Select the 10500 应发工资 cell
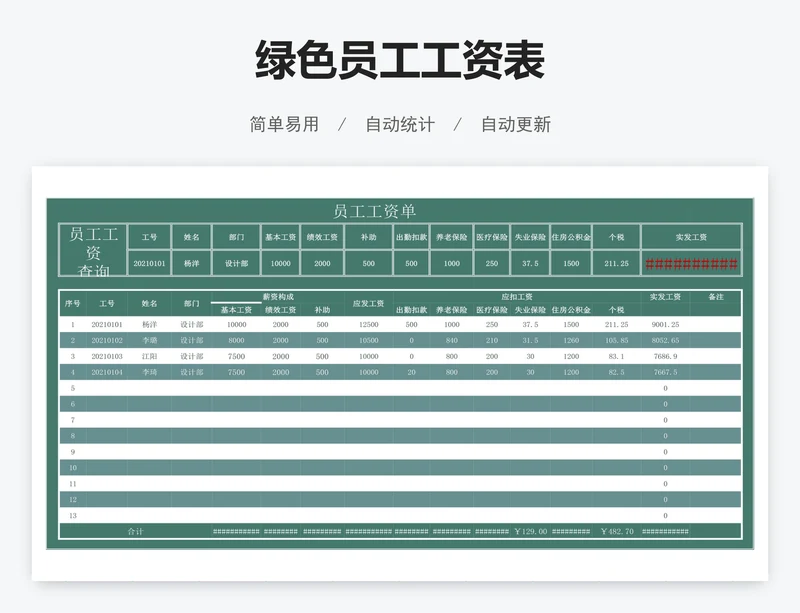Screen dimensions: 800x613 (x=368, y=340)
